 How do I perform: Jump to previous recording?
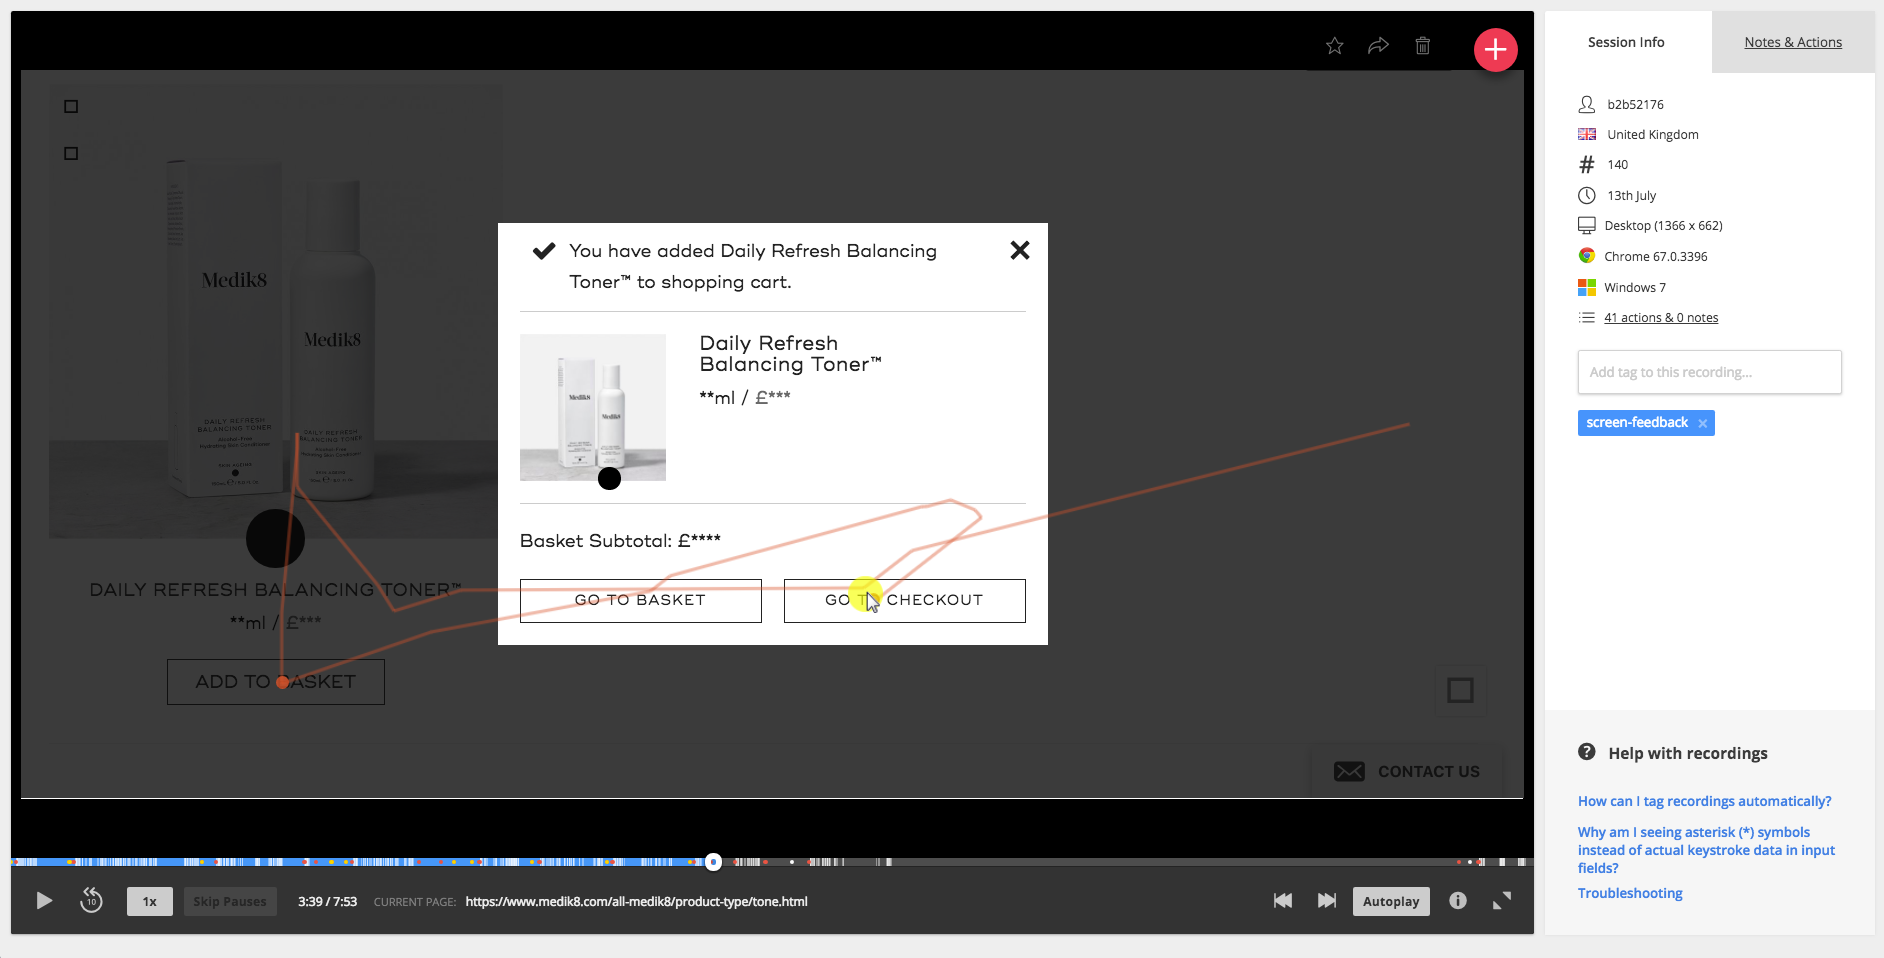(1283, 901)
